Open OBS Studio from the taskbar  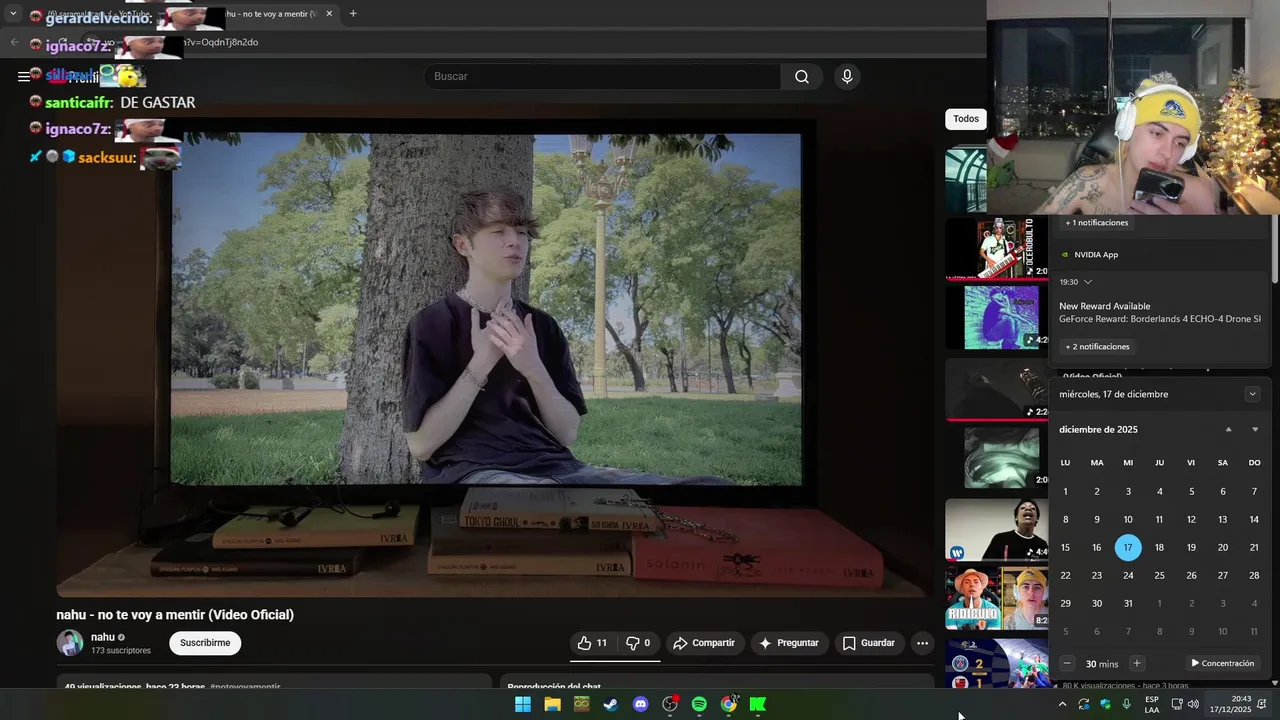point(670,704)
